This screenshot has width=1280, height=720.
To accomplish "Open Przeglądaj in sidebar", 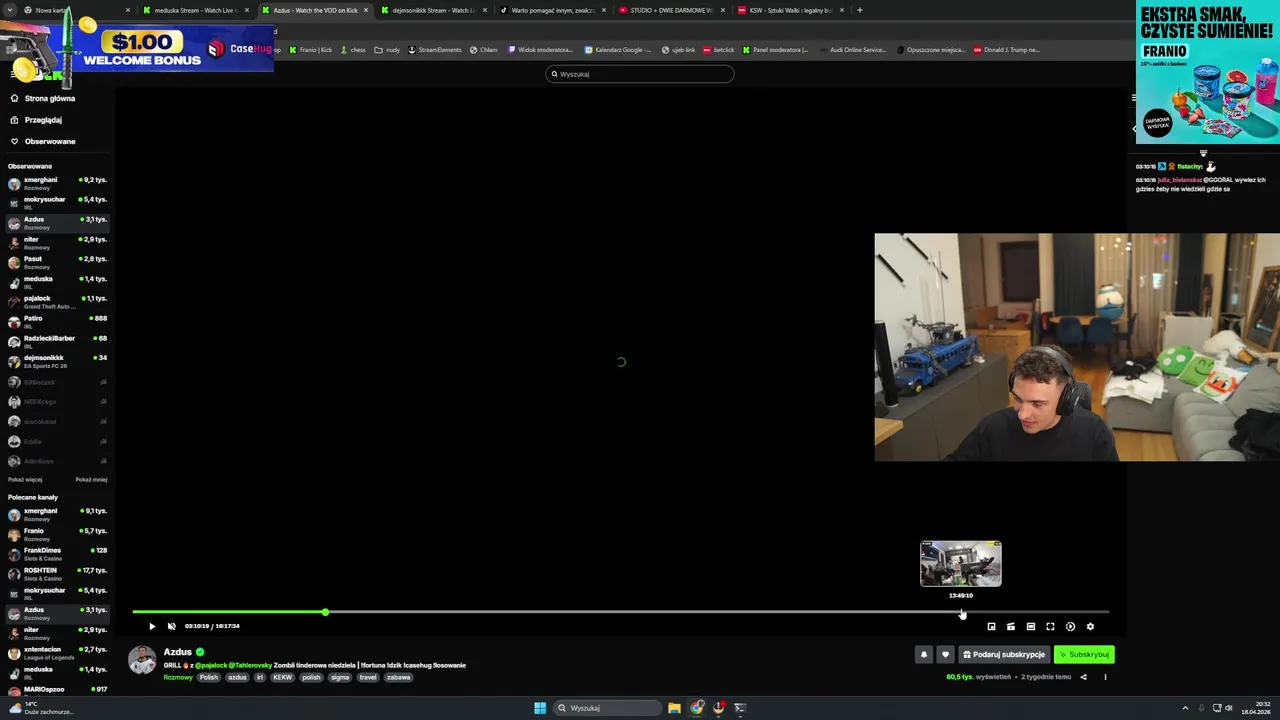I will tap(43, 120).
